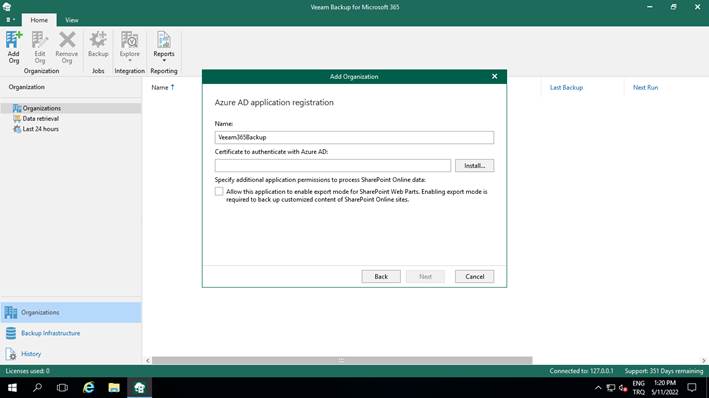Open the notification center icon

692,388
